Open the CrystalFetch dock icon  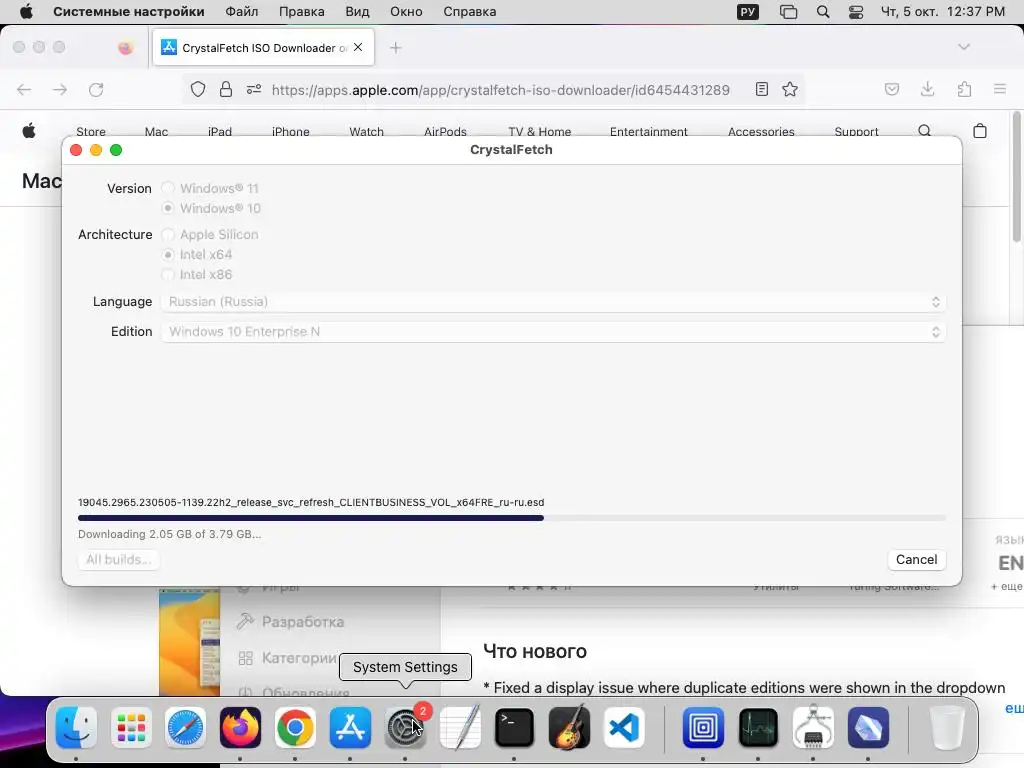868,727
